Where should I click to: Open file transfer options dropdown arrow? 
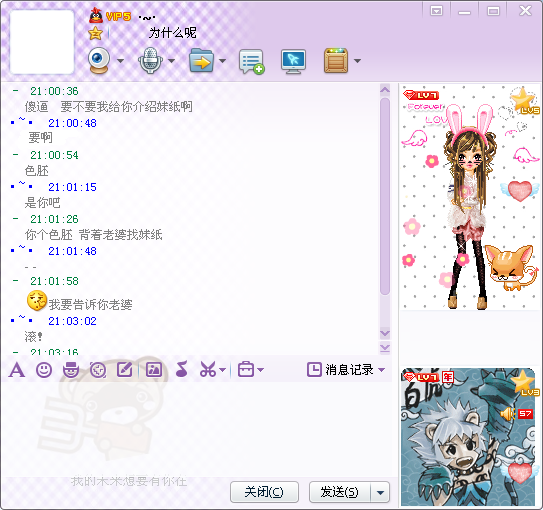(222, 61)
